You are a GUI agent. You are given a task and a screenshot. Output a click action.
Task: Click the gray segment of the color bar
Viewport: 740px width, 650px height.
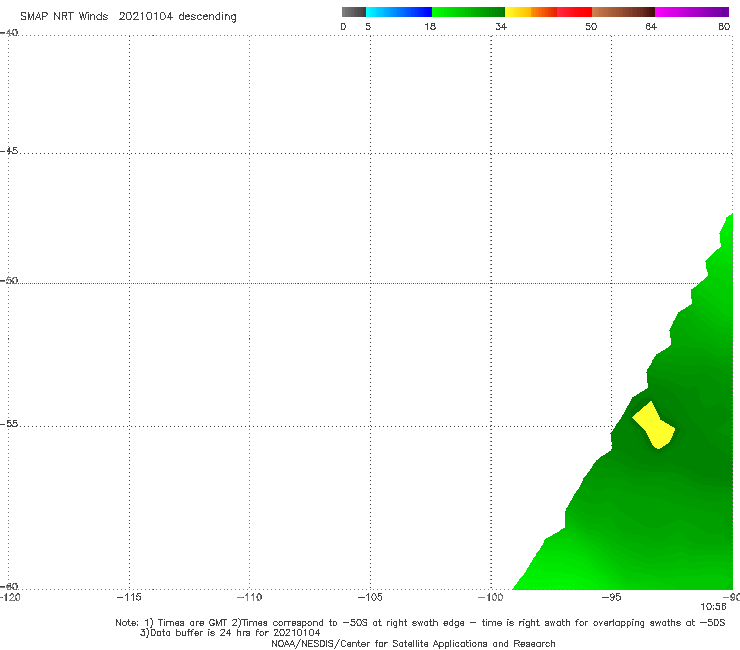[354, 12]
